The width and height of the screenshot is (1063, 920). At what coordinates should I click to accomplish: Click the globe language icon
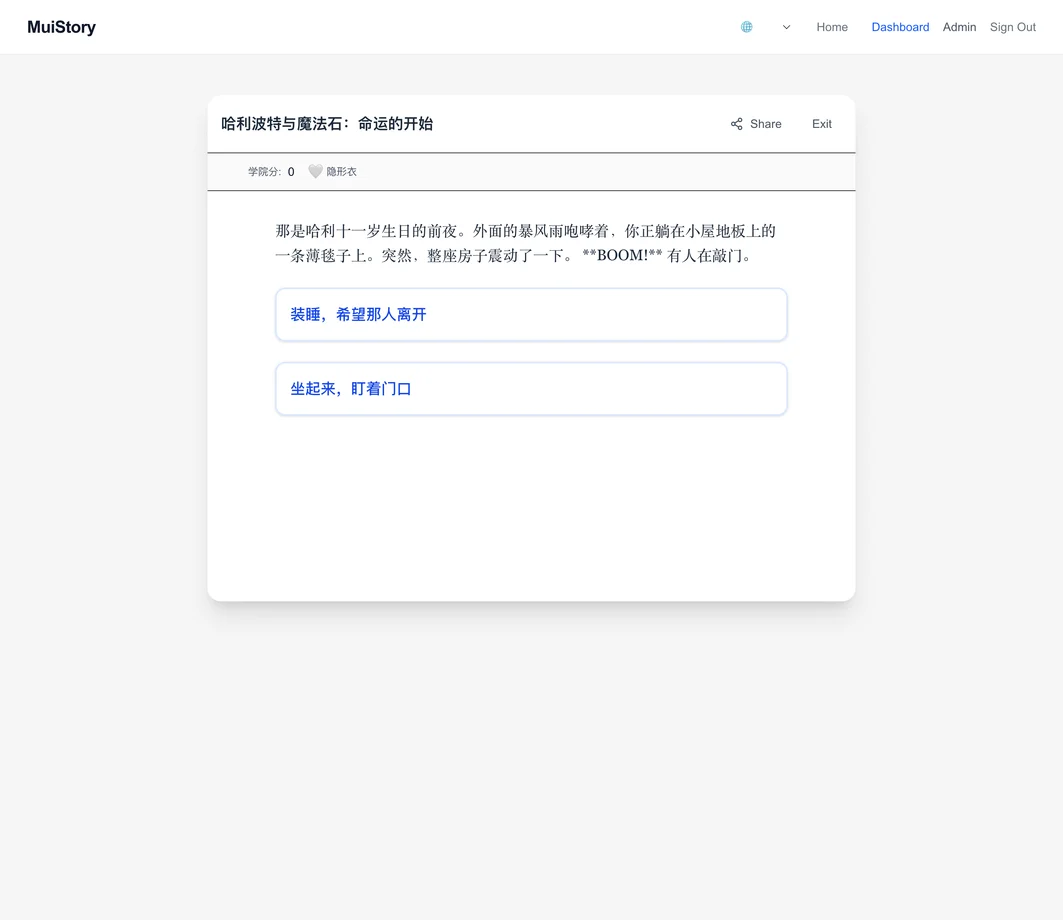click(746, 27)
